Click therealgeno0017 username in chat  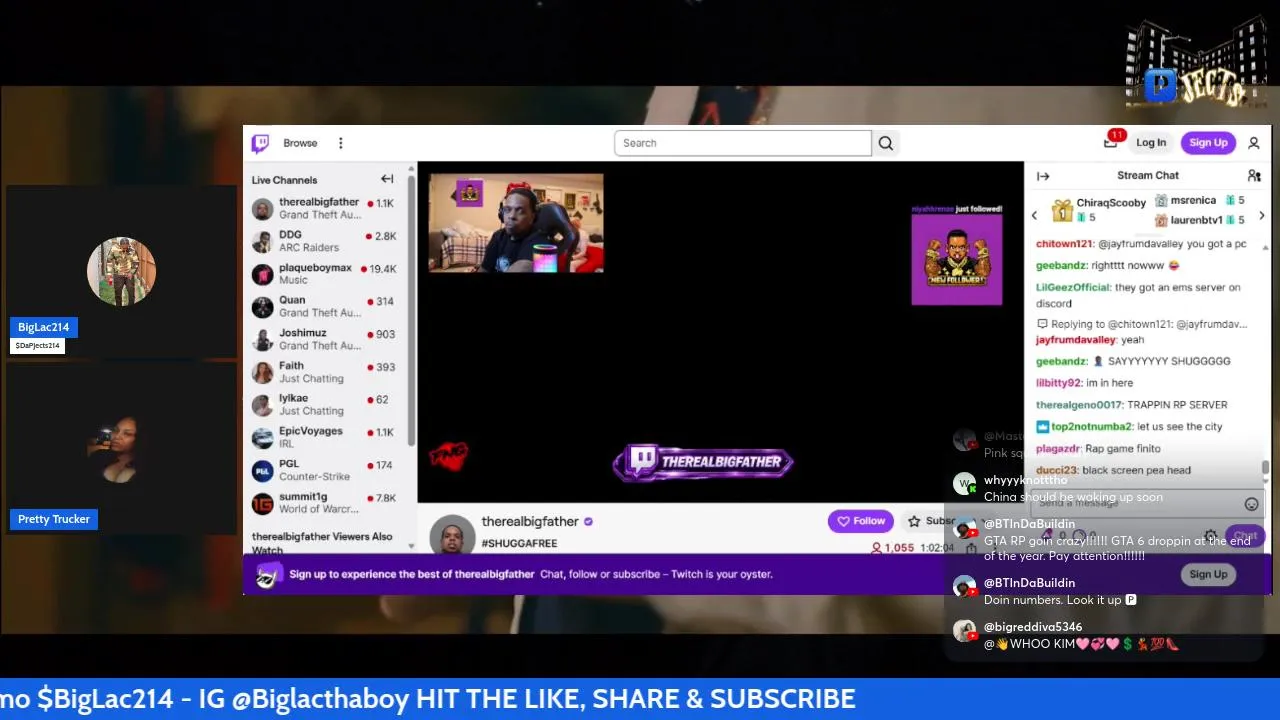[1079, 405]
